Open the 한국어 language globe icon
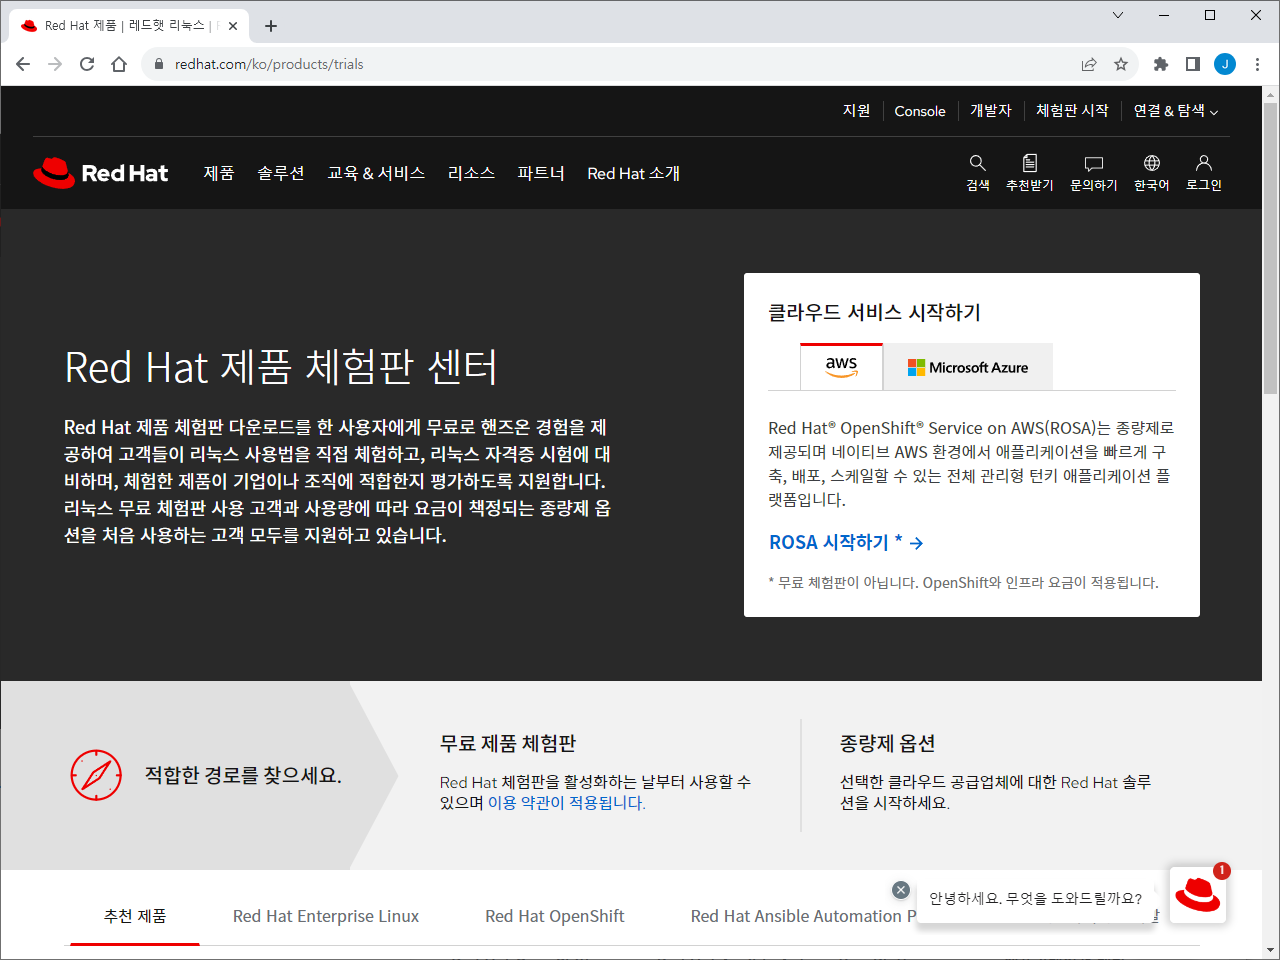This screenshot has width=1280, height=960. tap(1151, 172)
